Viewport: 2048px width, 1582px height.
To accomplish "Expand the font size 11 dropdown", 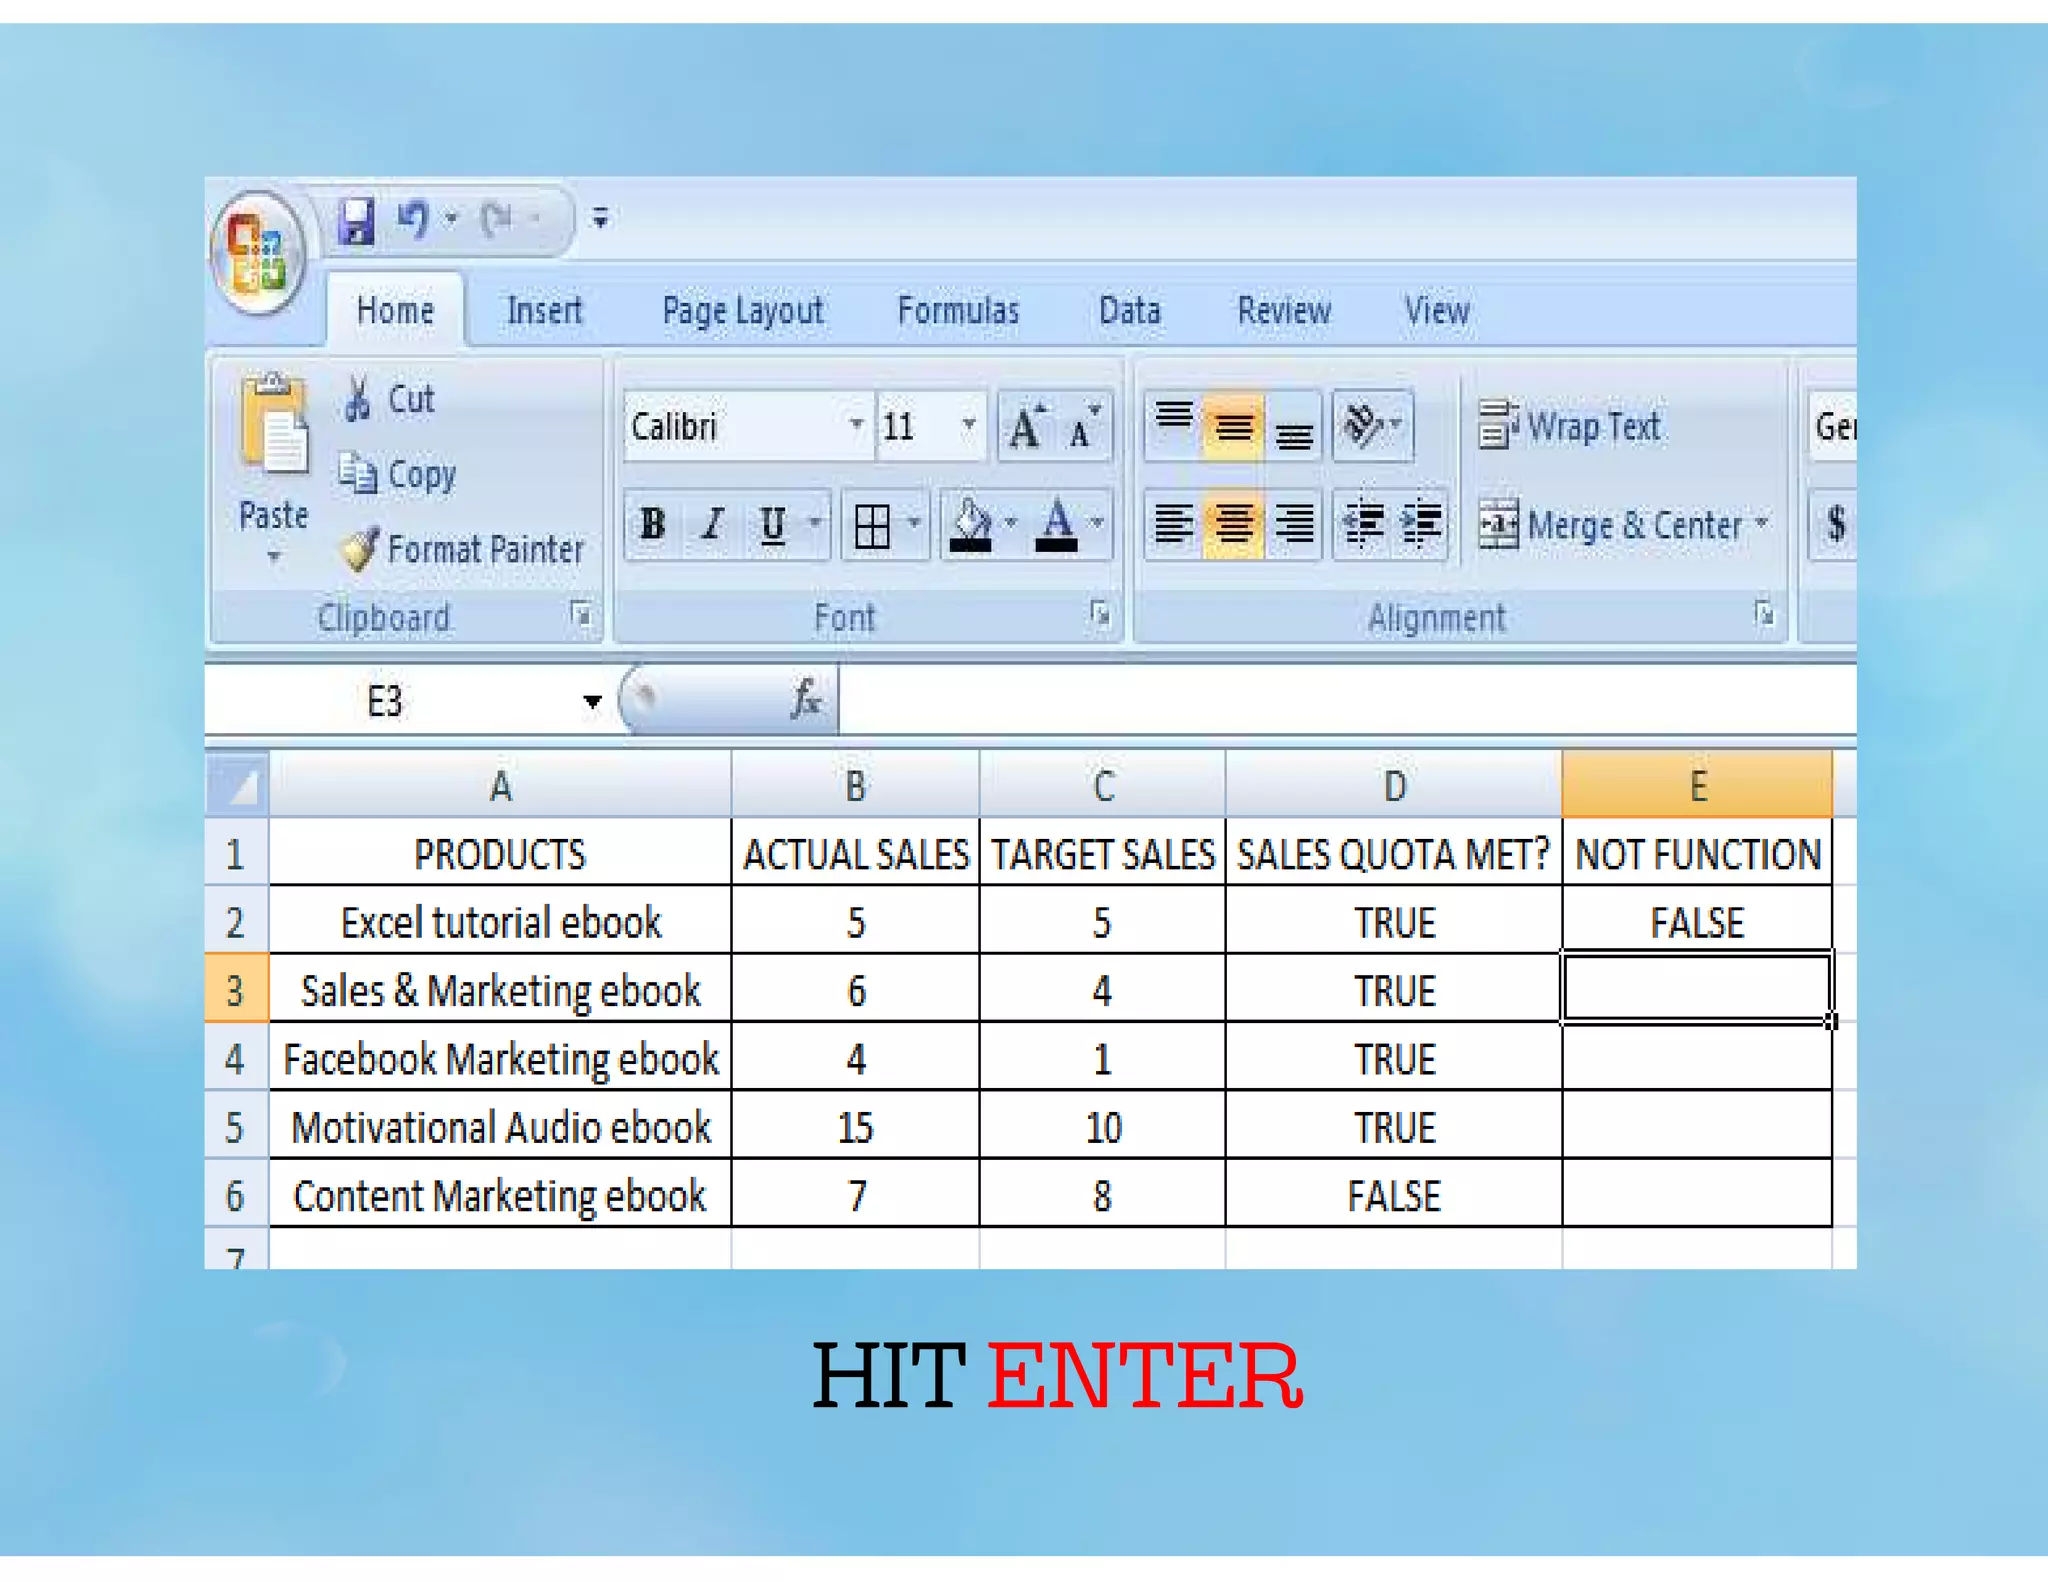I will point(968,425).
